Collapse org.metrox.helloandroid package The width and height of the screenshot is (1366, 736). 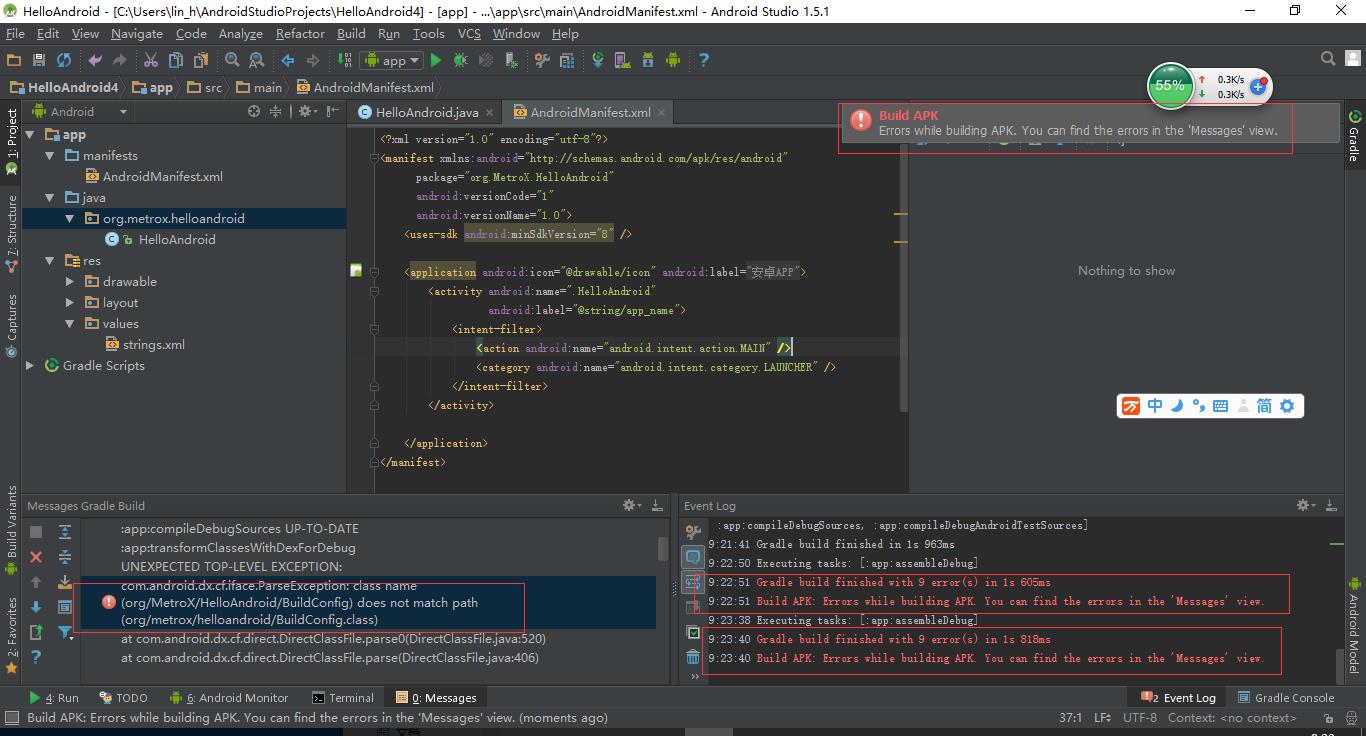[x=70, y=218]
